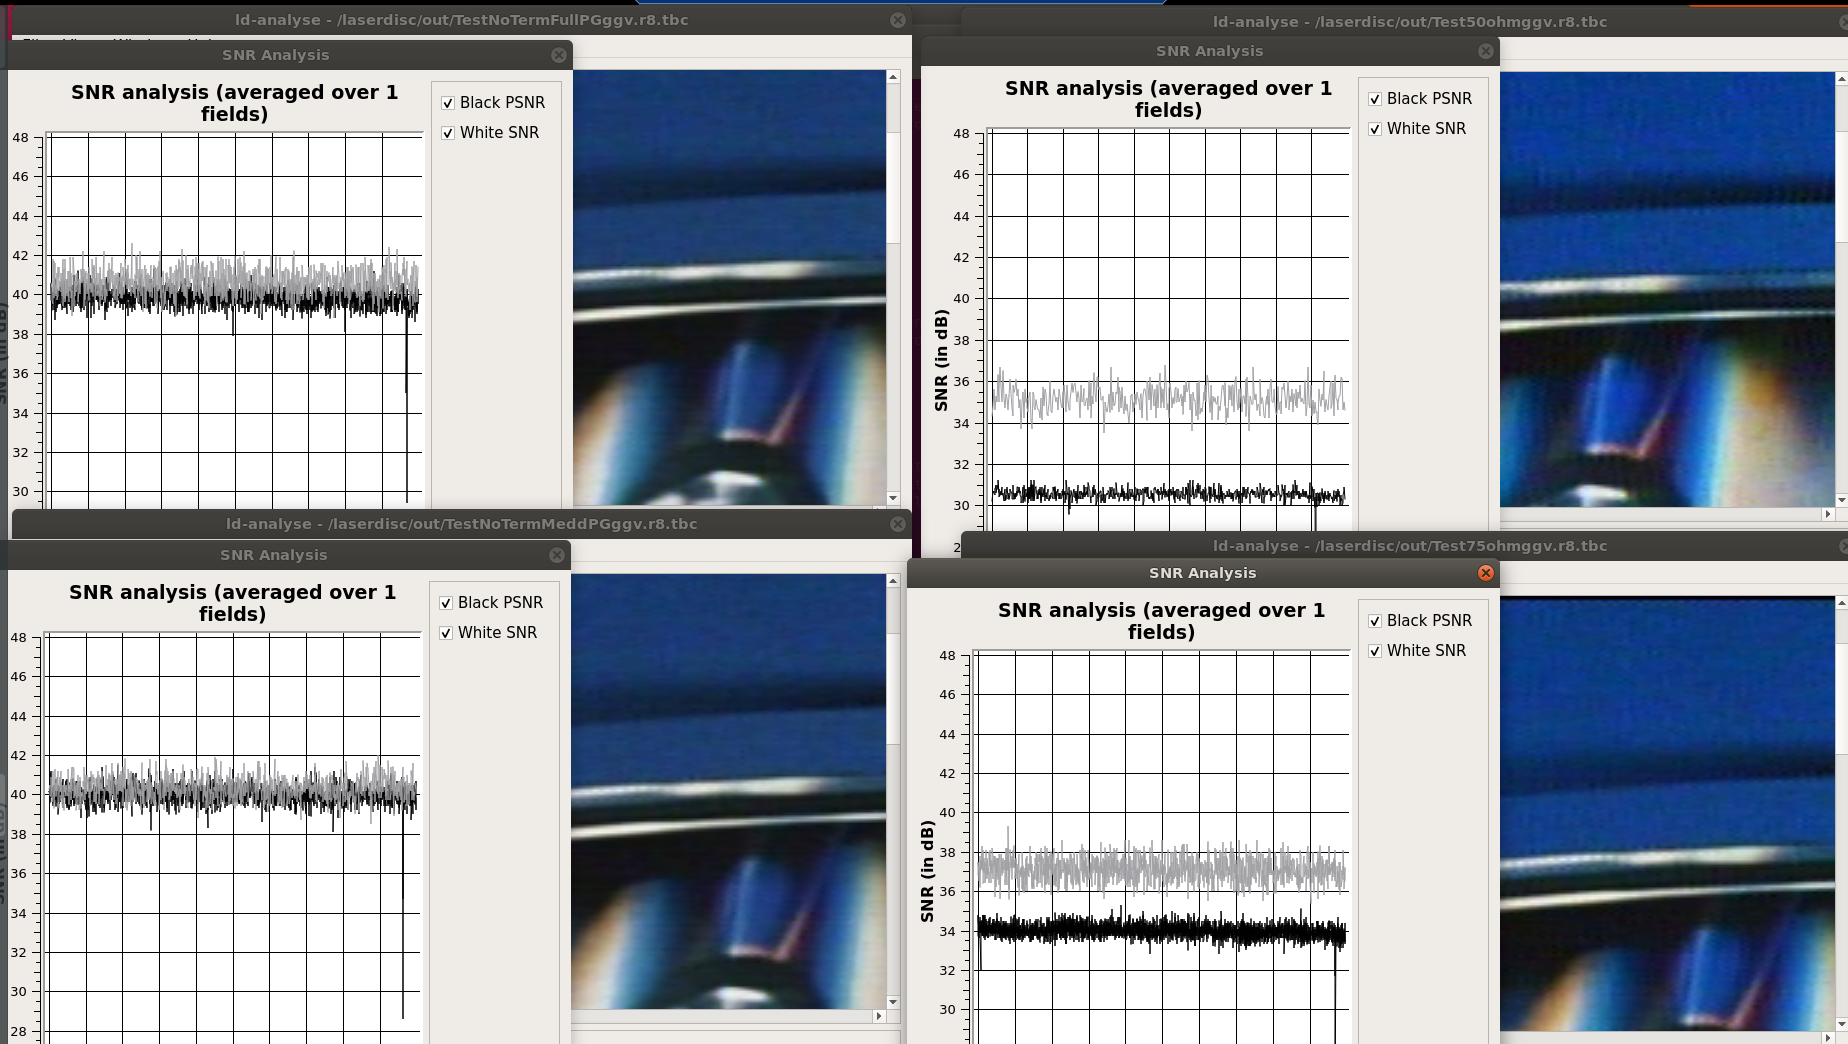Screen dimensions: 1848x1044
Task: Click scroll-down arrow in the TestNoTermFullPG video view
Action: [893, 498]
